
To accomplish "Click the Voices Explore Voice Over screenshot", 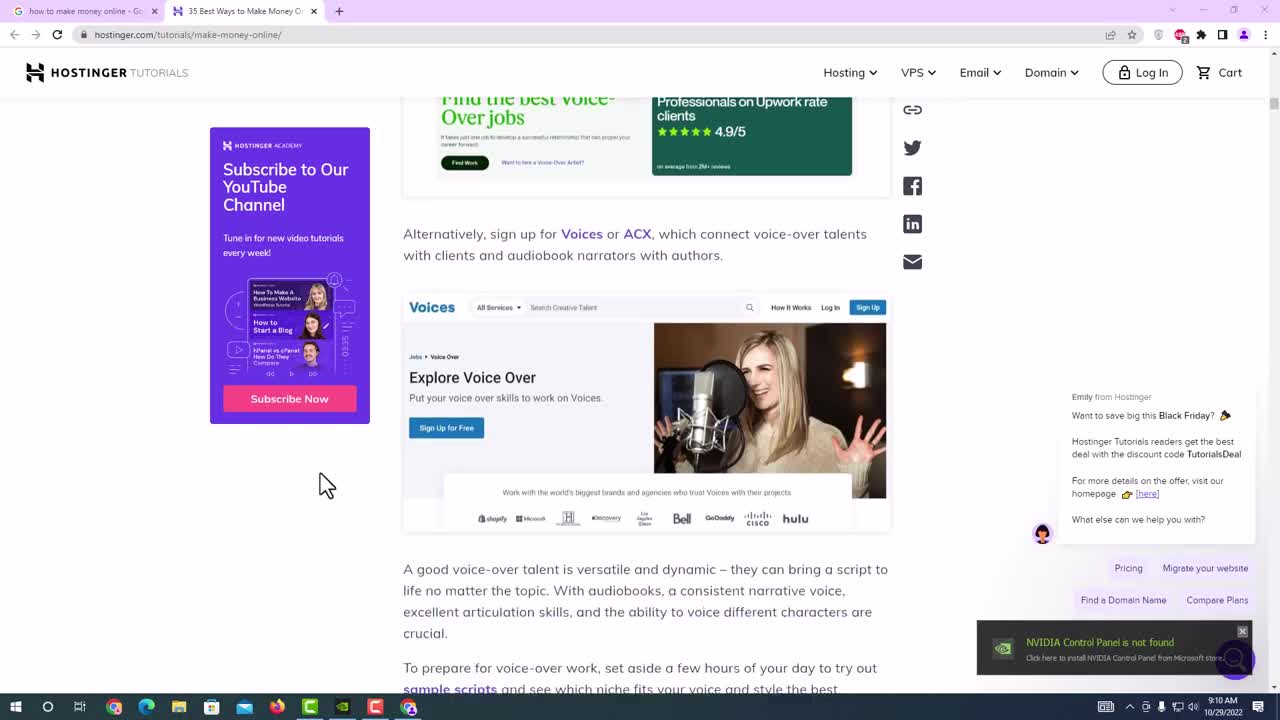I will click(x=646, y=413).
